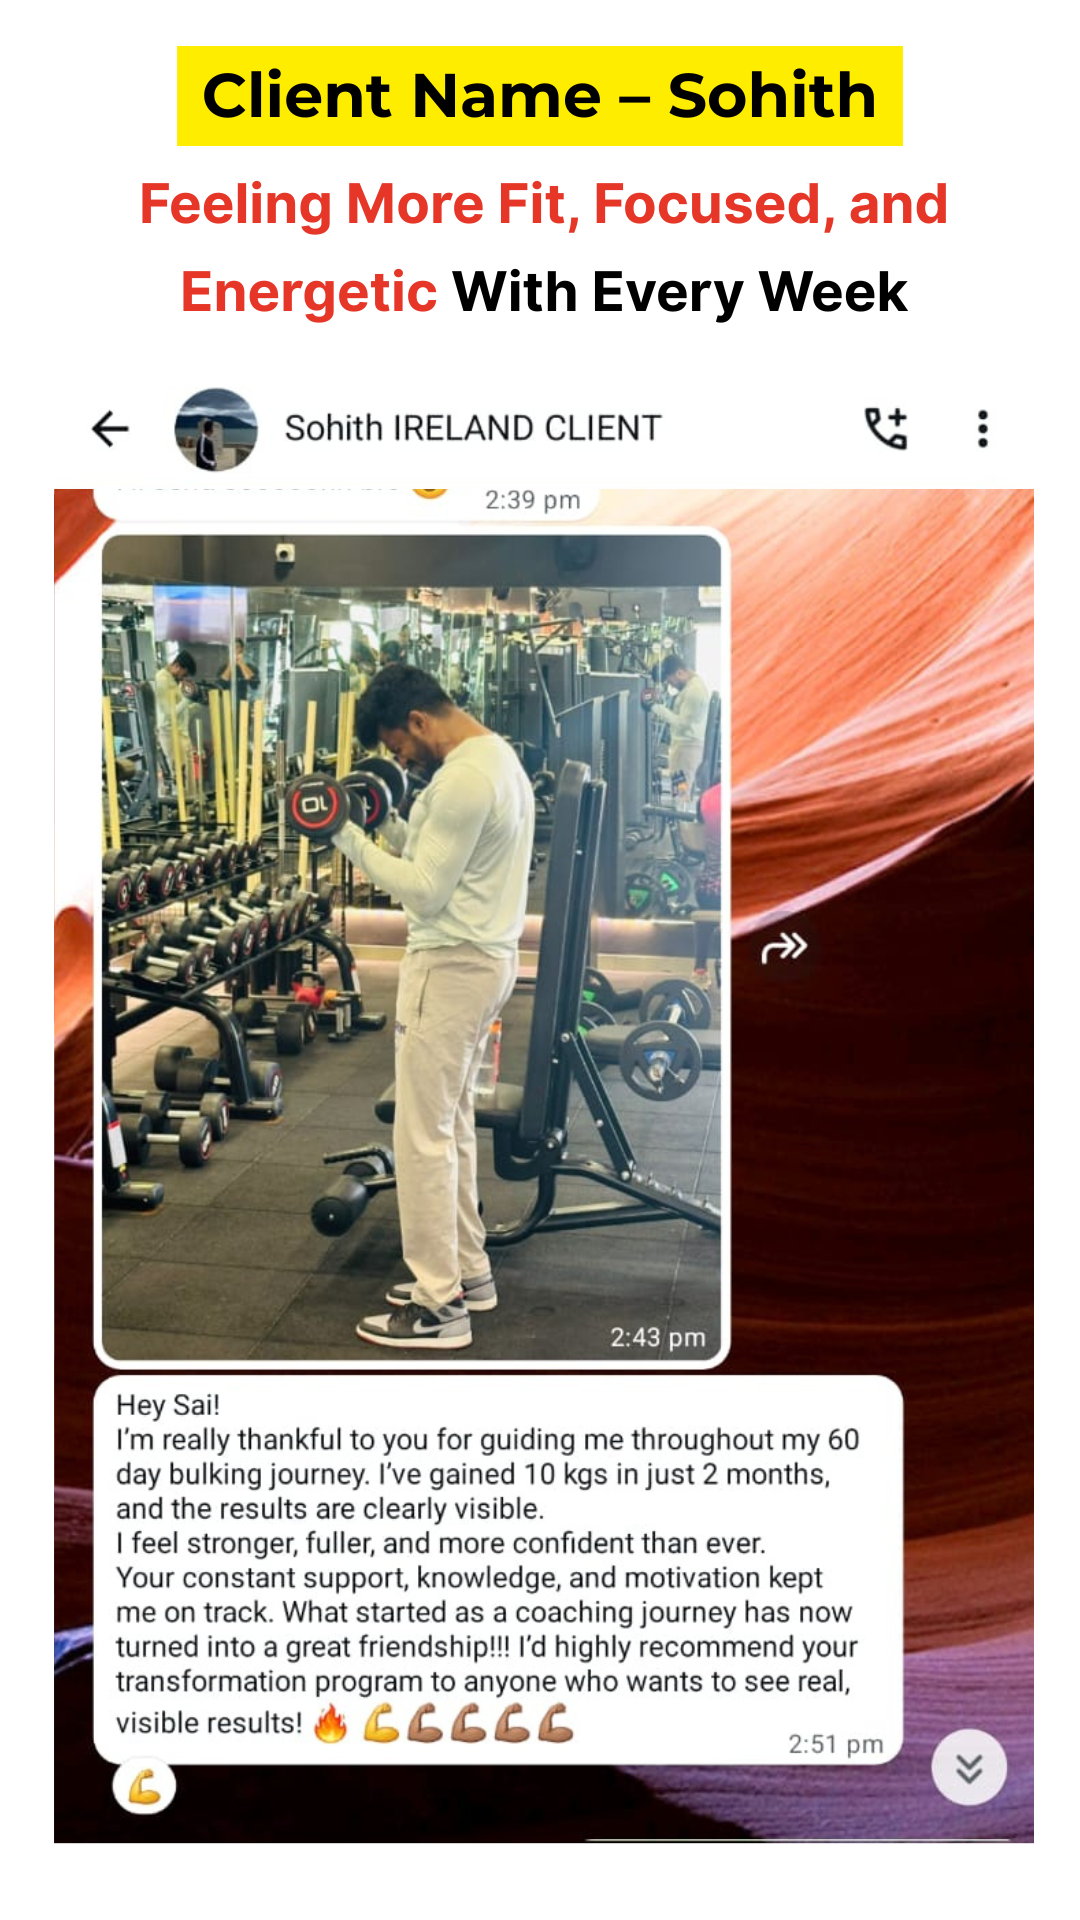Click the red 'Feeling More Fit, Focused, and' headline
The height and width of the screenshot is (1920, 1080).
click(543, 204)
